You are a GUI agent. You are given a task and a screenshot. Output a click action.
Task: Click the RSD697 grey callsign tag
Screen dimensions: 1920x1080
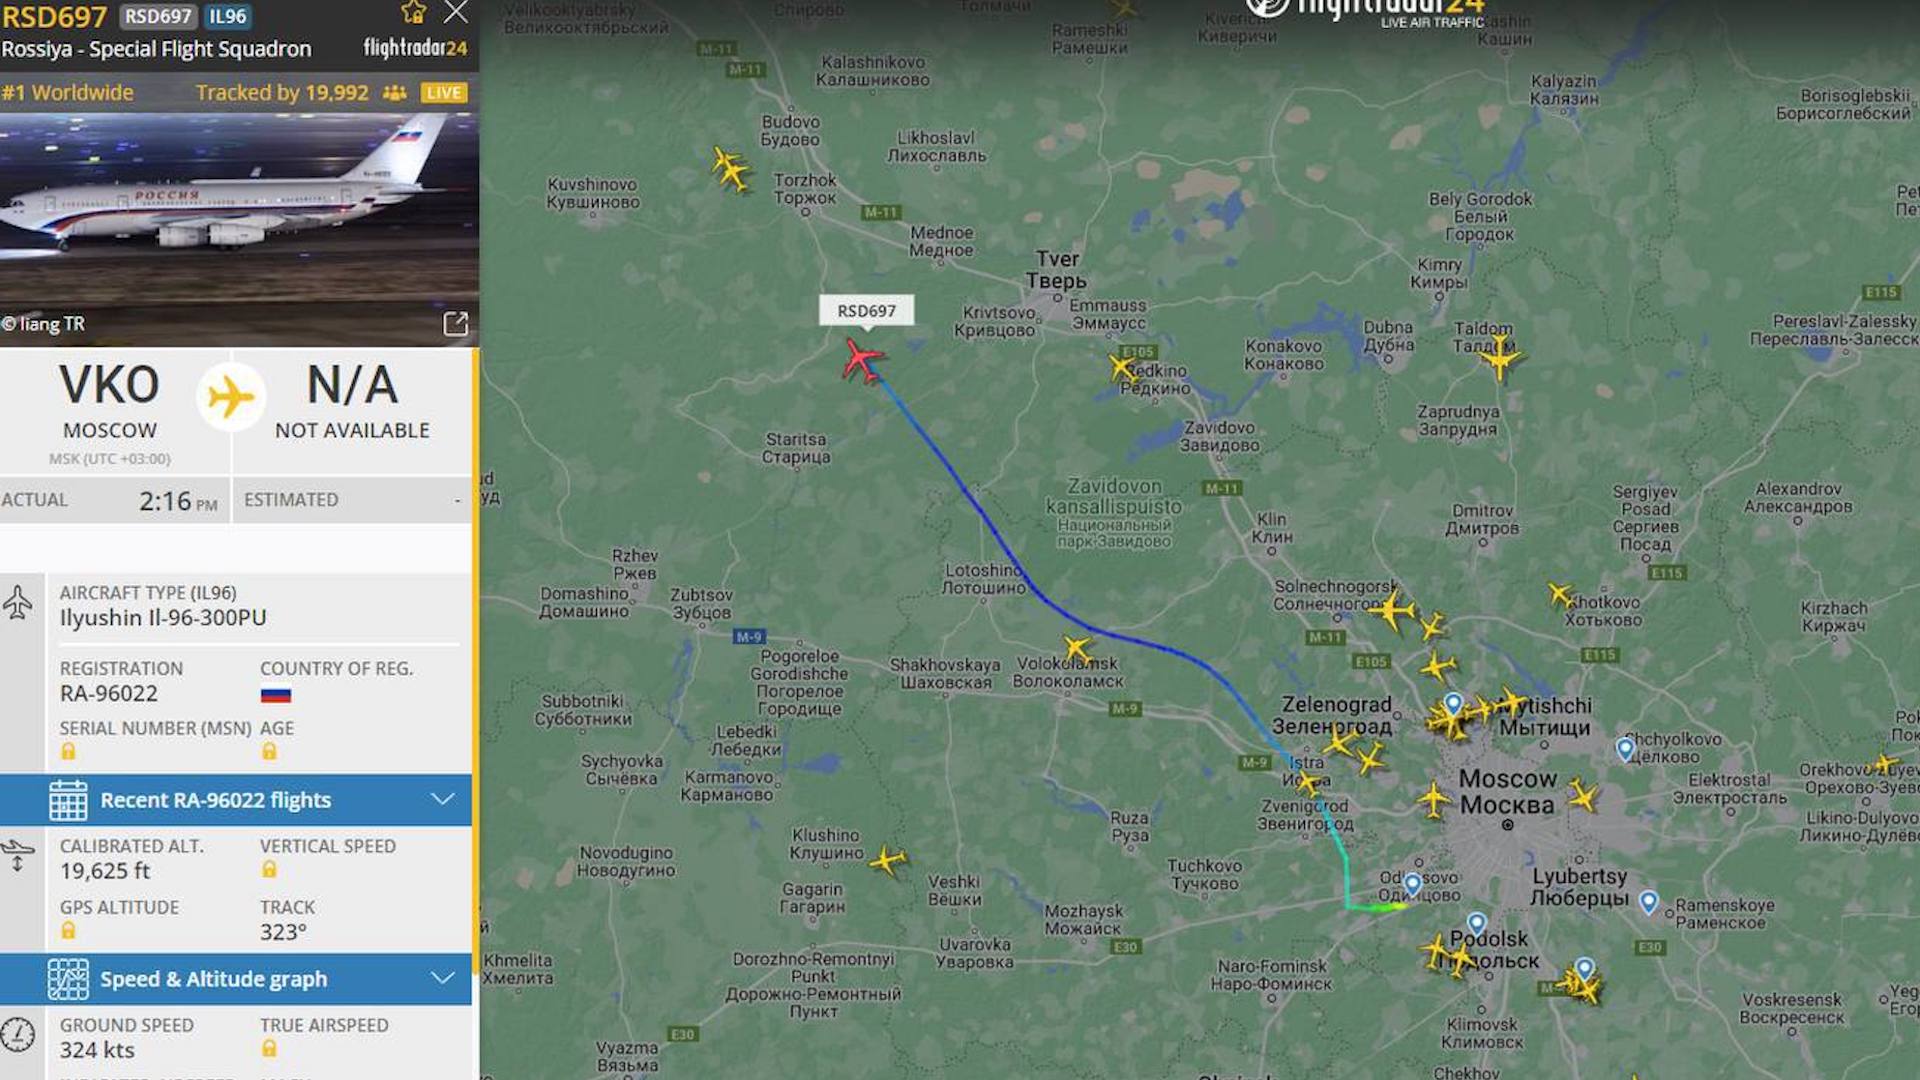(158, 17)
